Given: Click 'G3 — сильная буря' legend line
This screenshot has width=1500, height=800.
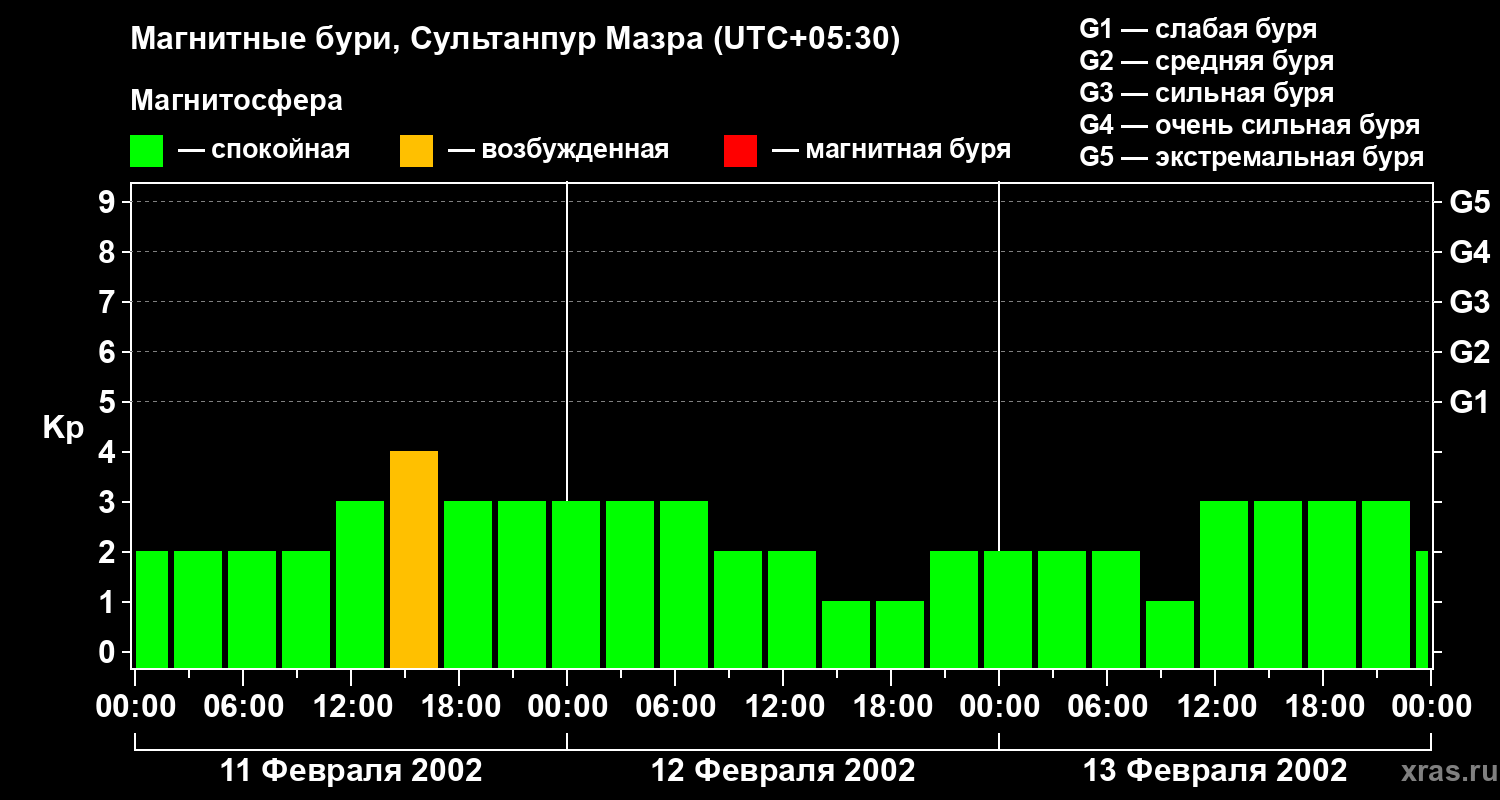Looking at the screenshot, I should pyautogui.click(x=1207, y=93).
